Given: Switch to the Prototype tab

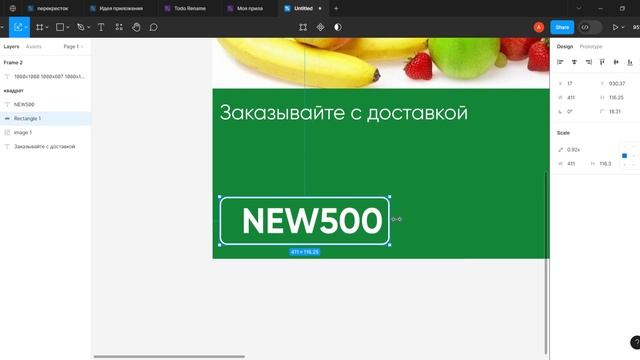Looking at the screenshot, I should point(591,47).
